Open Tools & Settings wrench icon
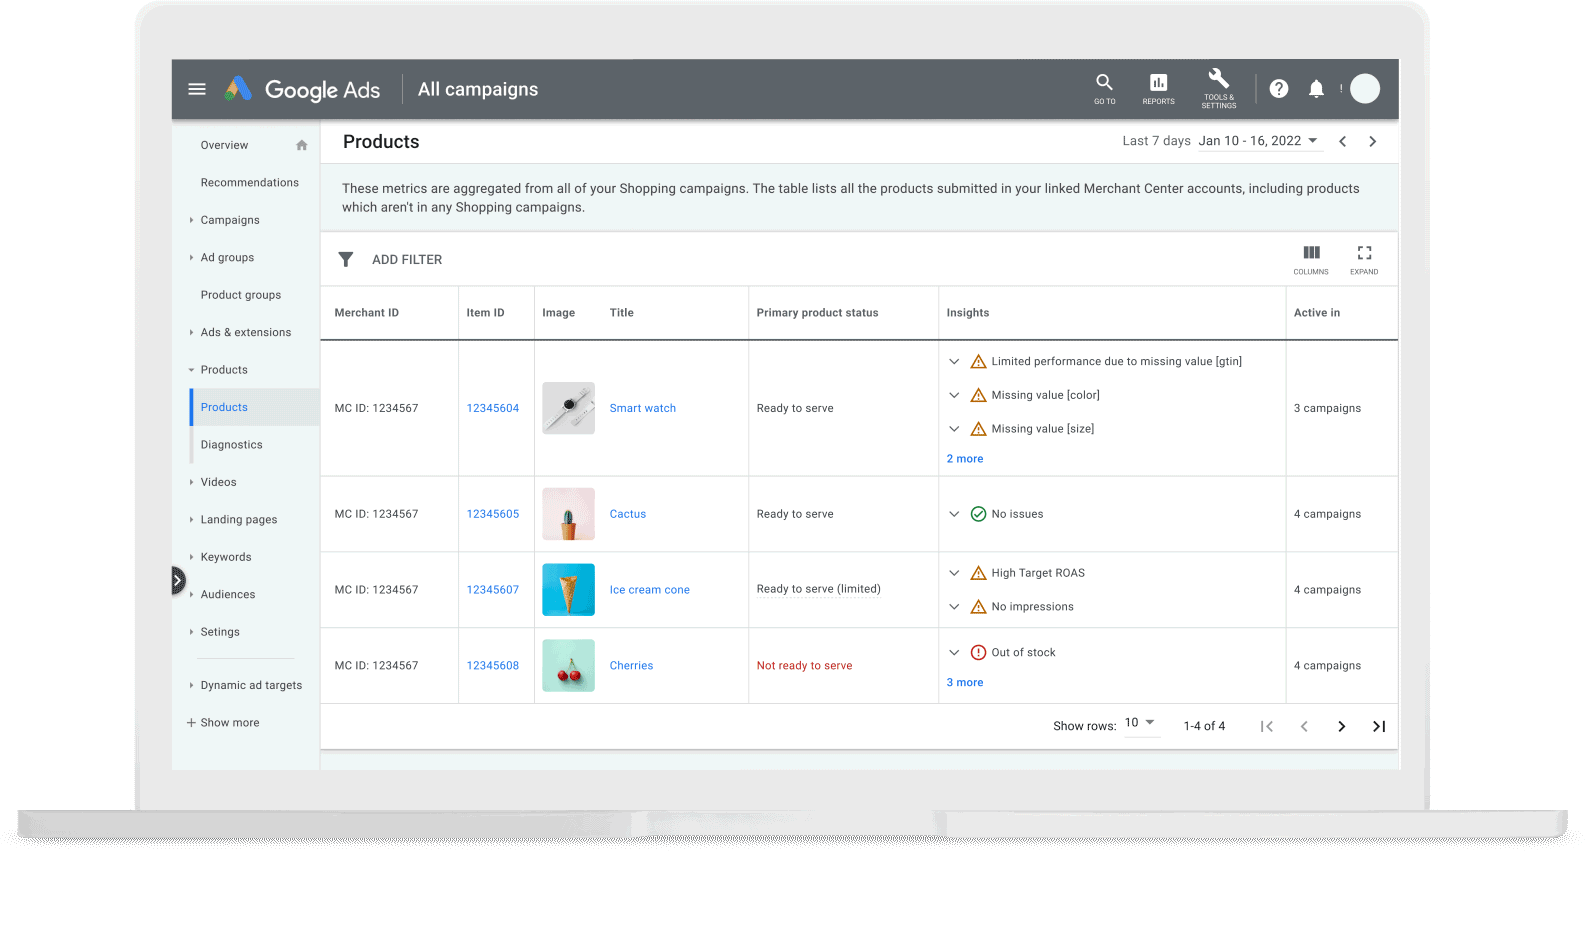The image size is (1585, 930). [1218, 80]
